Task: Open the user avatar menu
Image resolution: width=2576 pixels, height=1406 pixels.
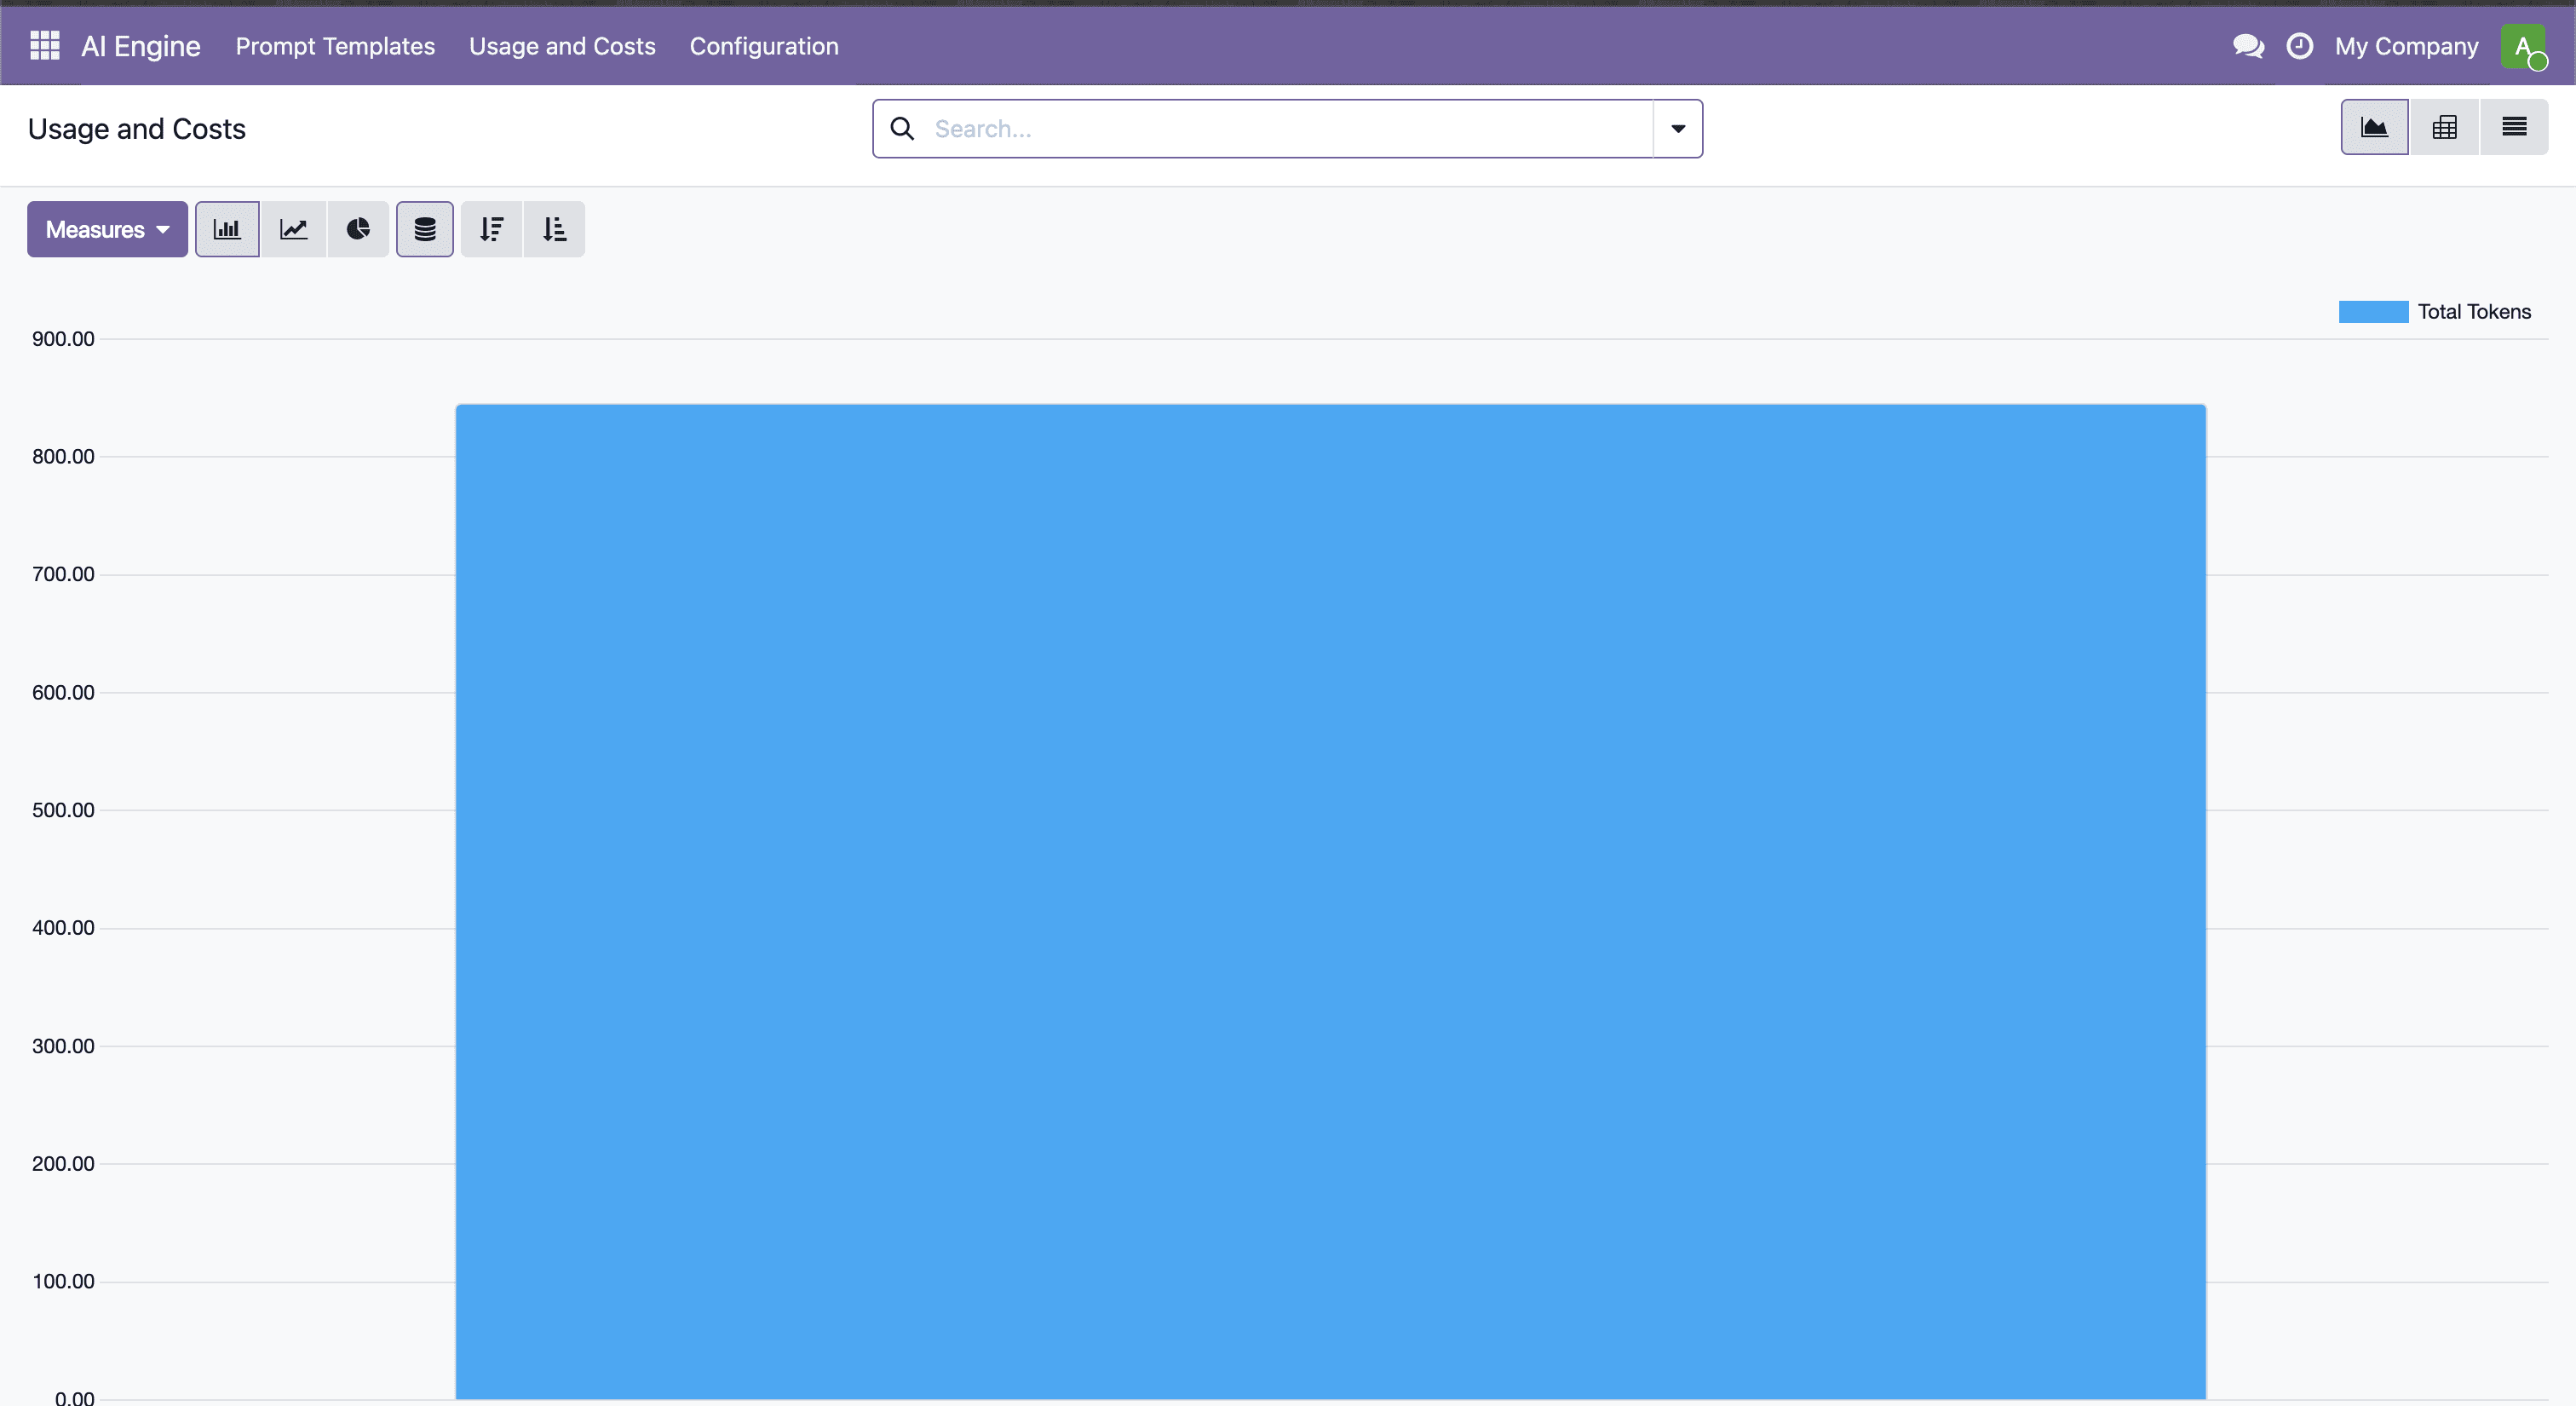Action: 2524,47
